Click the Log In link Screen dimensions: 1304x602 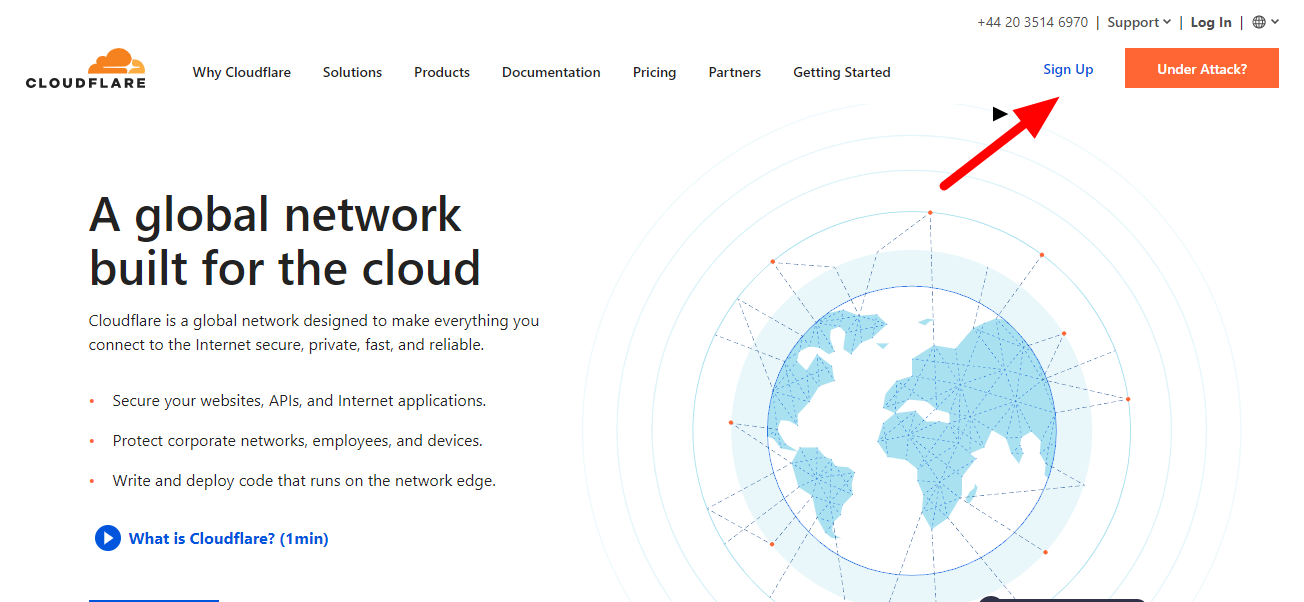pyautogui.click(x=1211, y=22)
